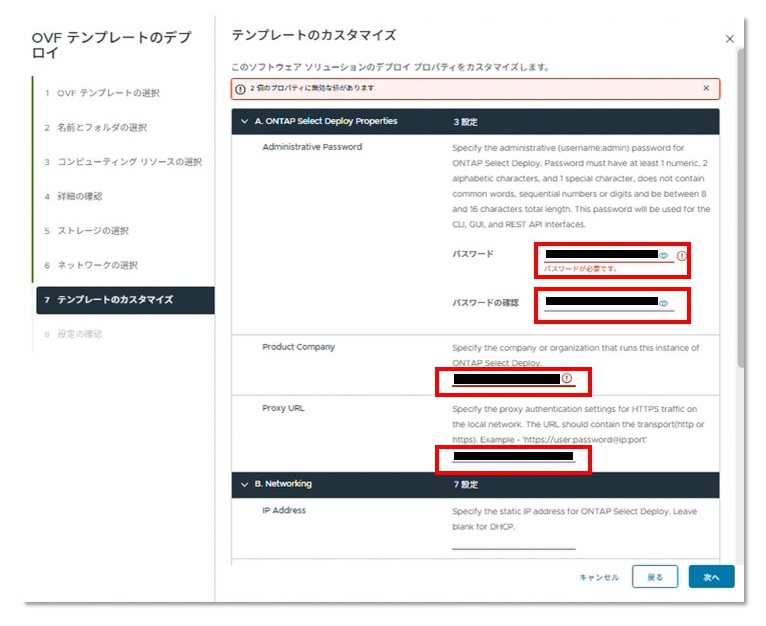Dismiss the invalid properties error banner
Viewport: 766px width, 626px height.
point(706,88)
